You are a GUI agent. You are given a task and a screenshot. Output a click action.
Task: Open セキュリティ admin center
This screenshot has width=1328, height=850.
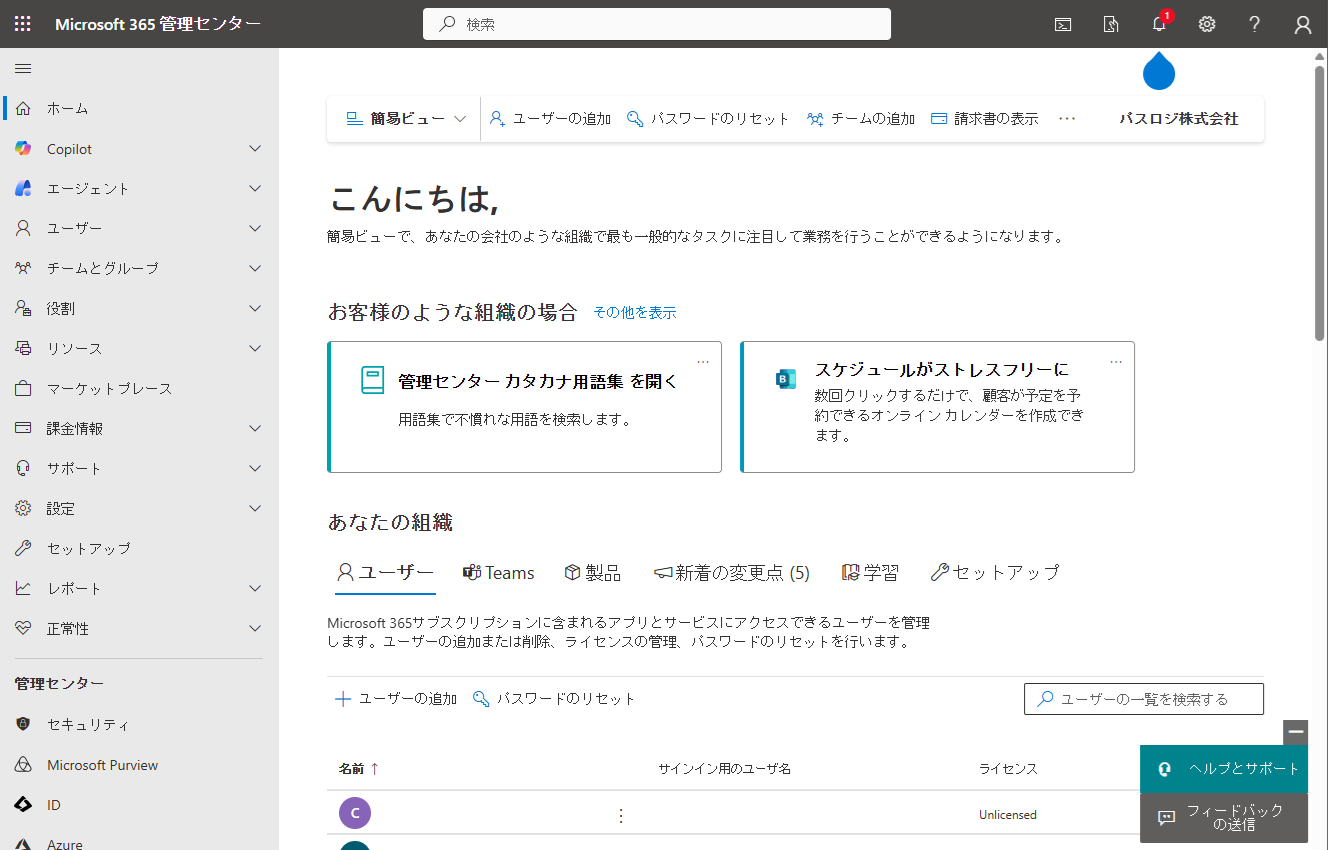coord(139,724)
